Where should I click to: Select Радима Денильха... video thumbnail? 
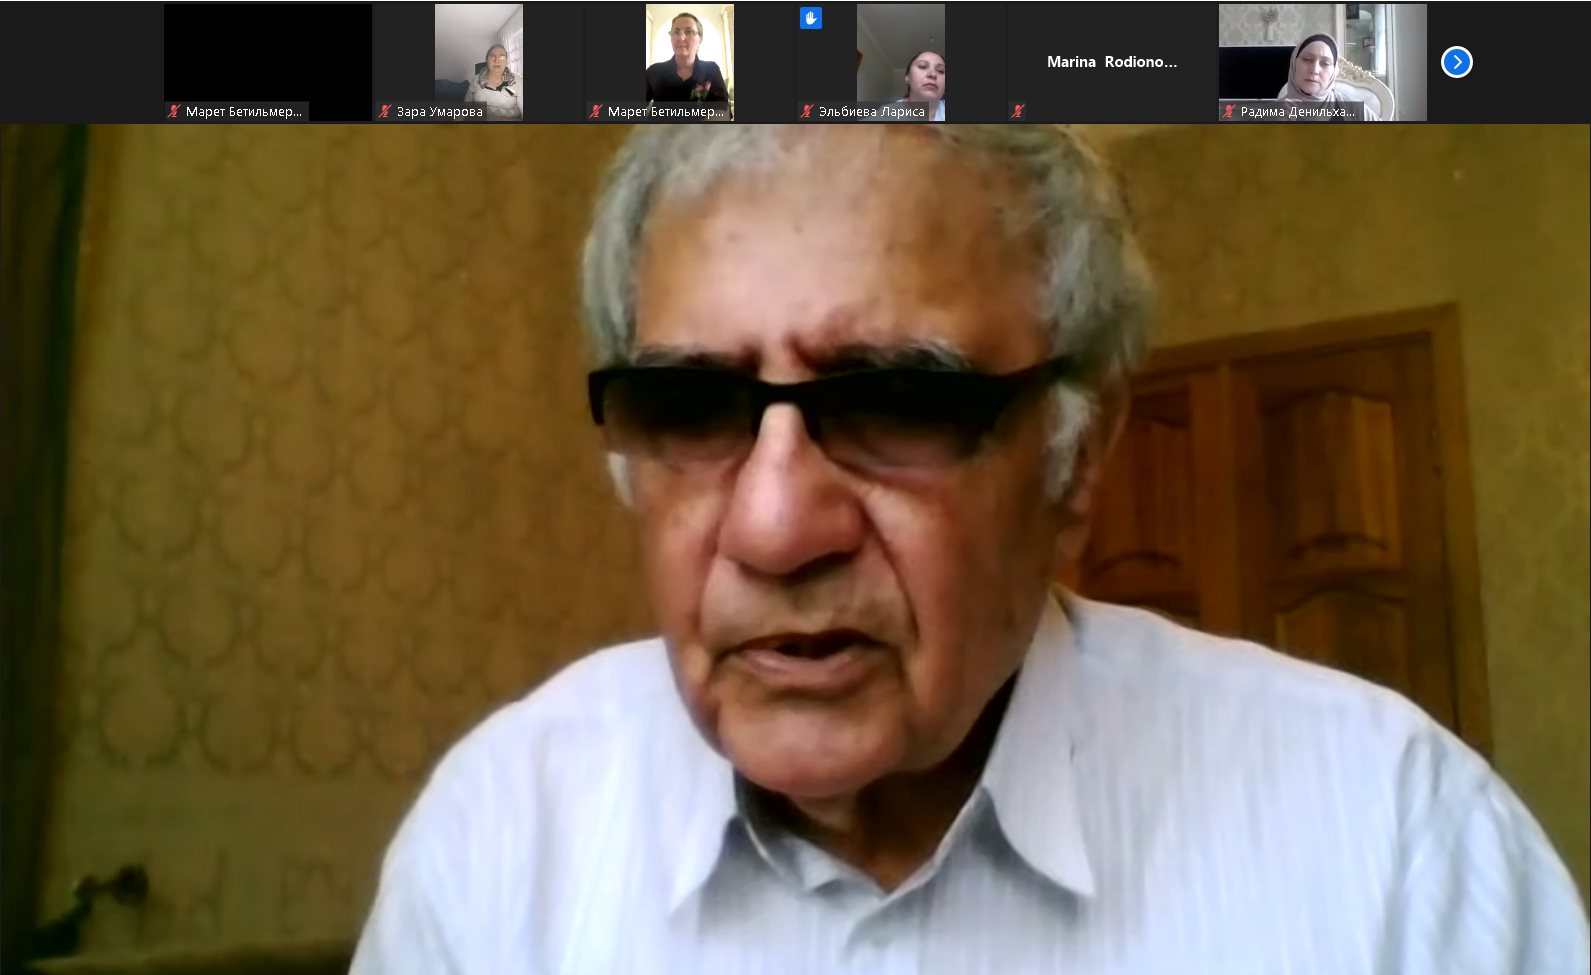click(1322, 62)
